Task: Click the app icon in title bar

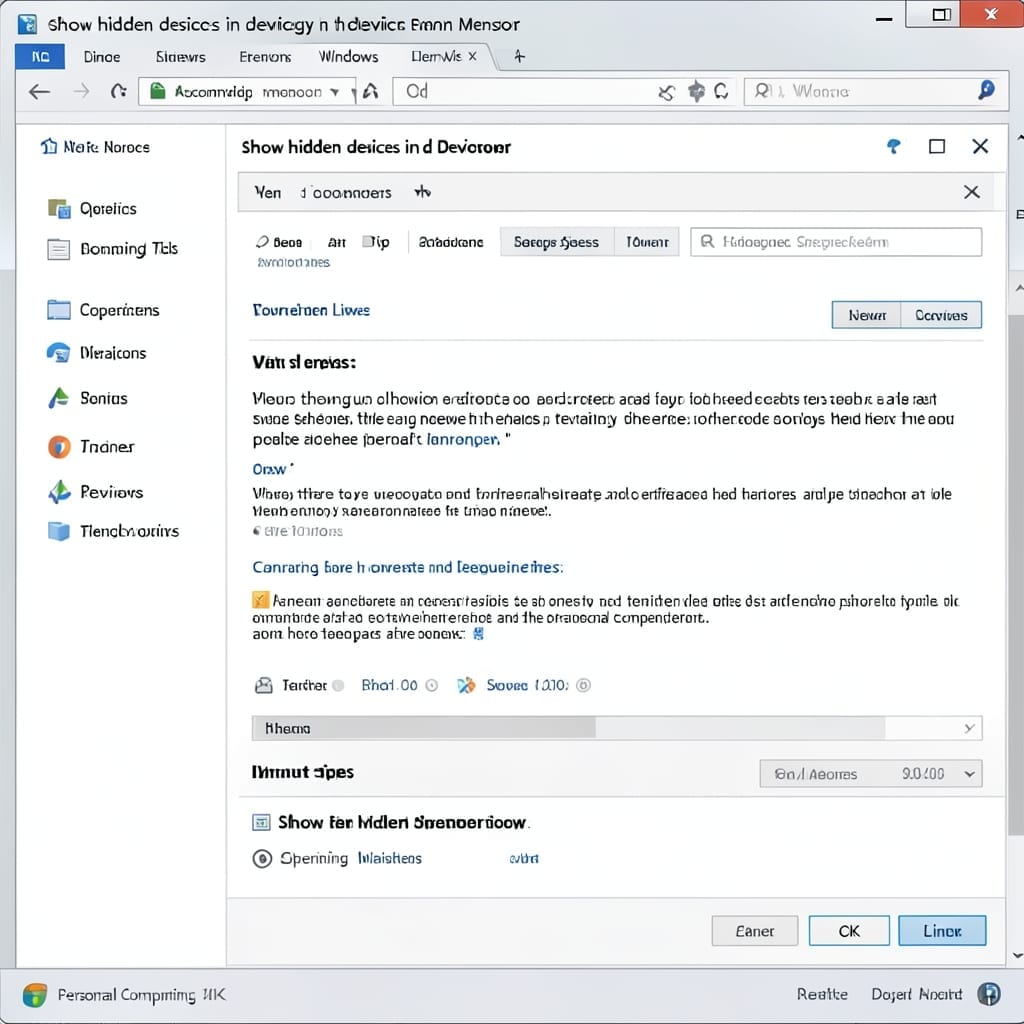Action: (27, 24)
